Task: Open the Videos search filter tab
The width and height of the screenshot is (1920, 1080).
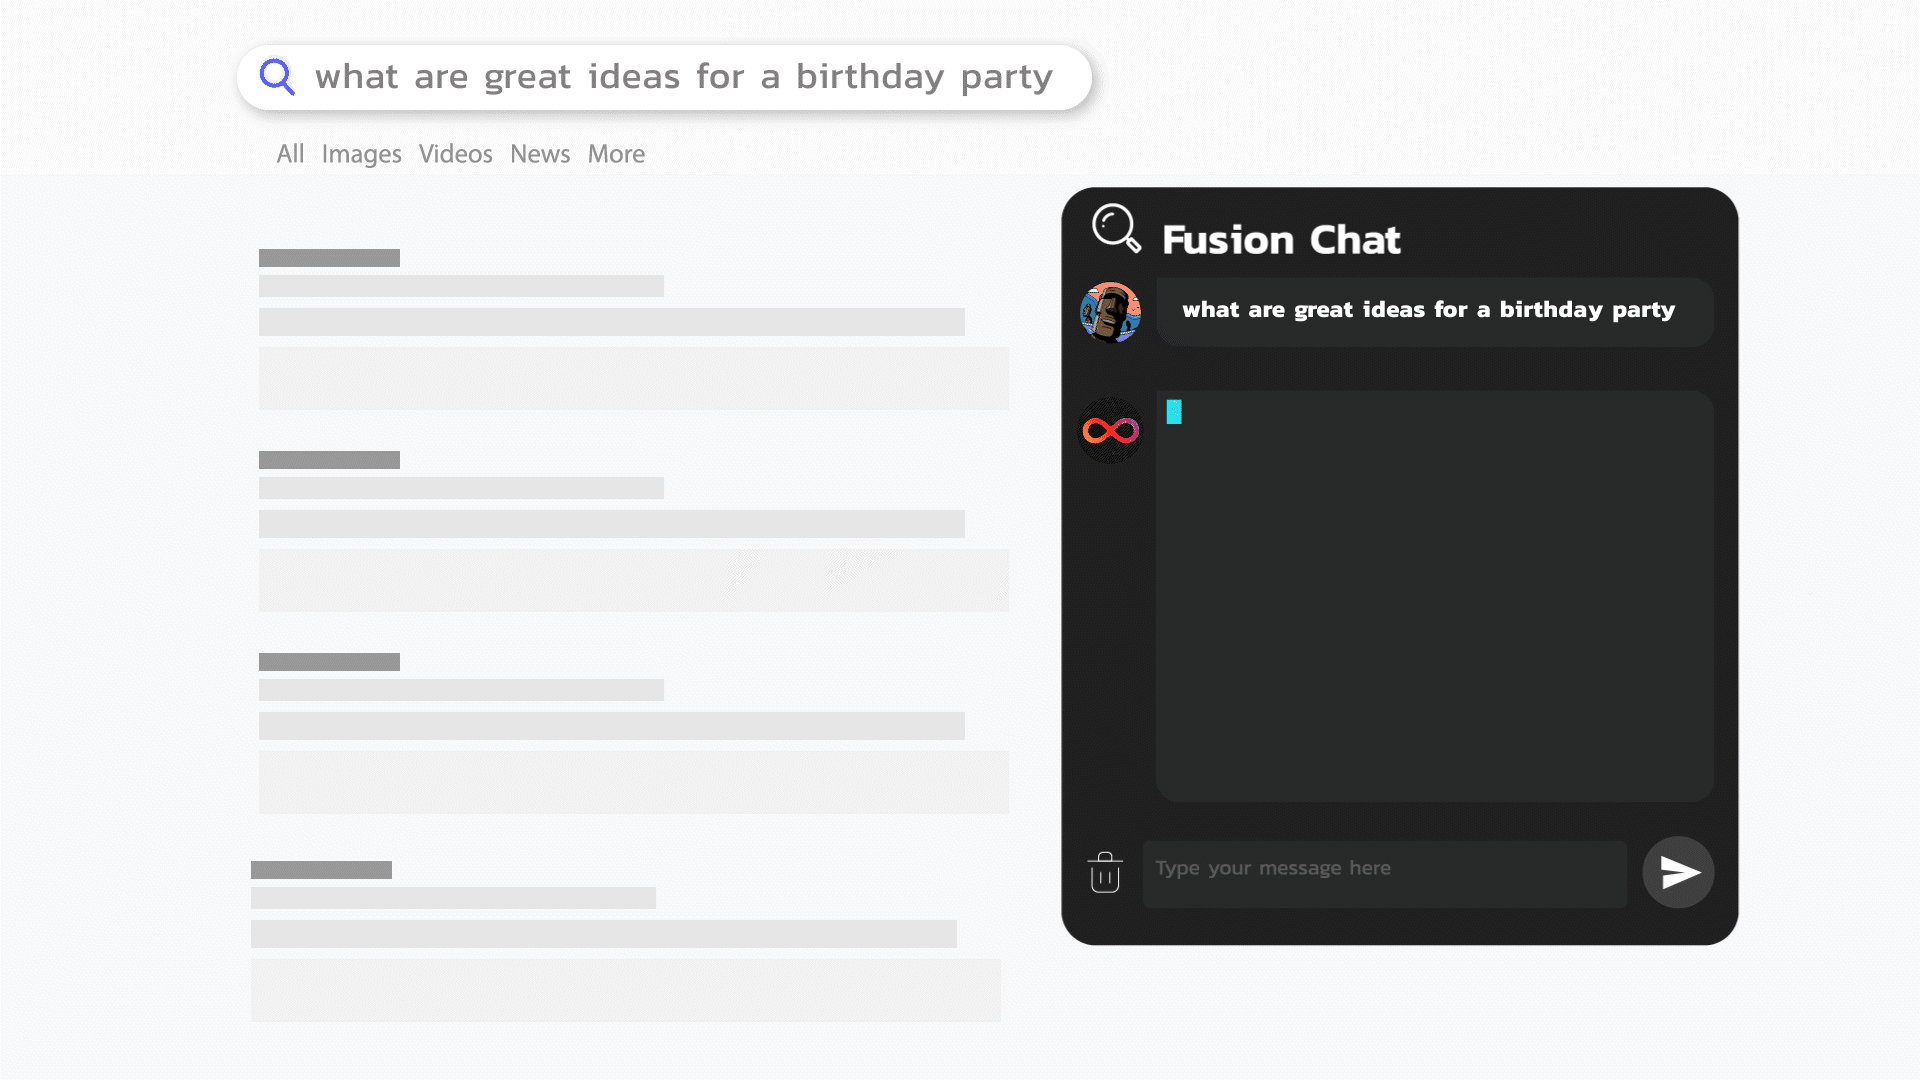Action: (x=455, y=154)
